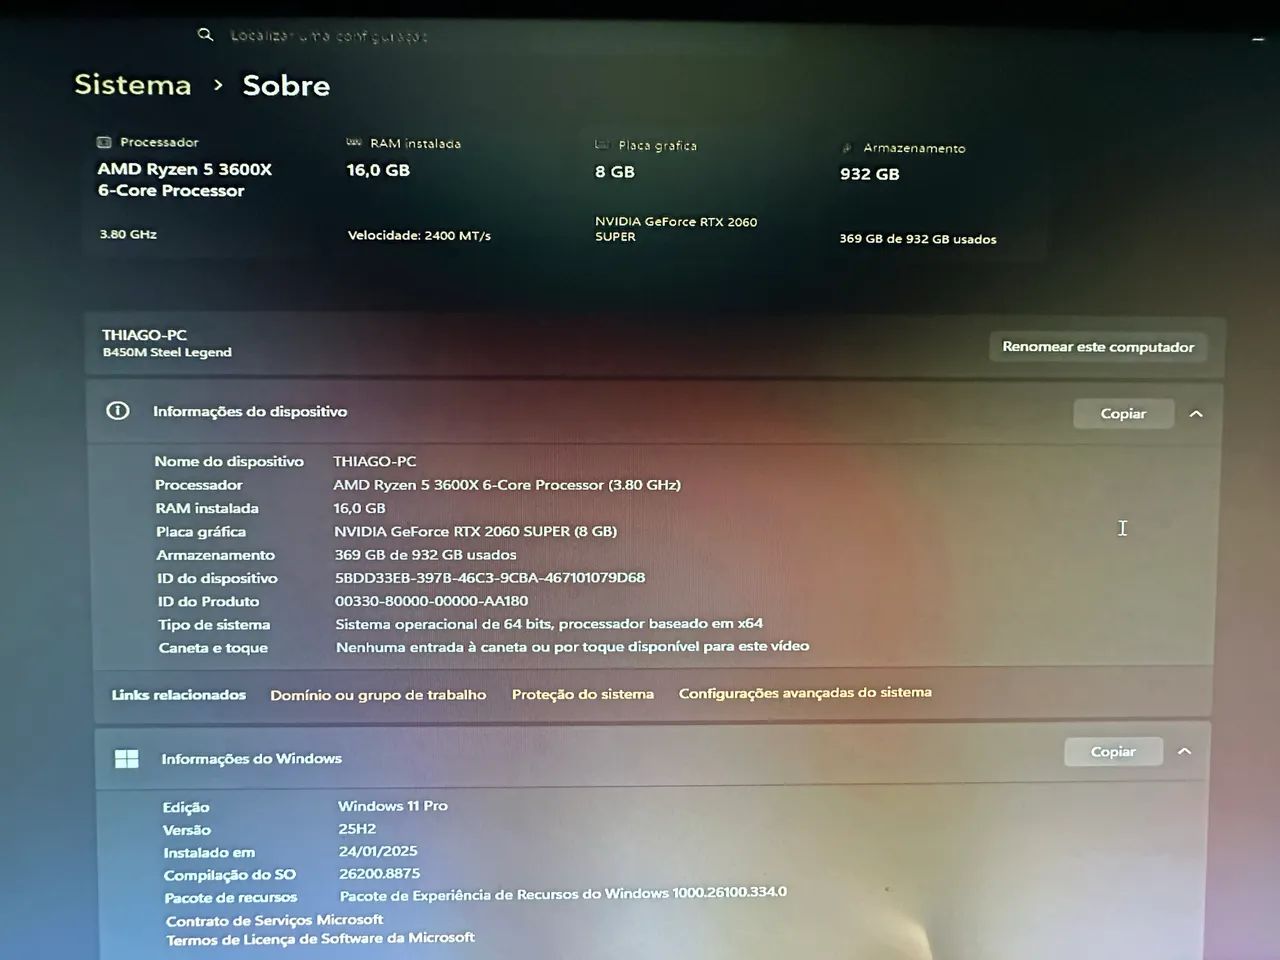Select the Compilação do SO value 26200.8875
The image size is (1280, 960).
coord(380,874)
